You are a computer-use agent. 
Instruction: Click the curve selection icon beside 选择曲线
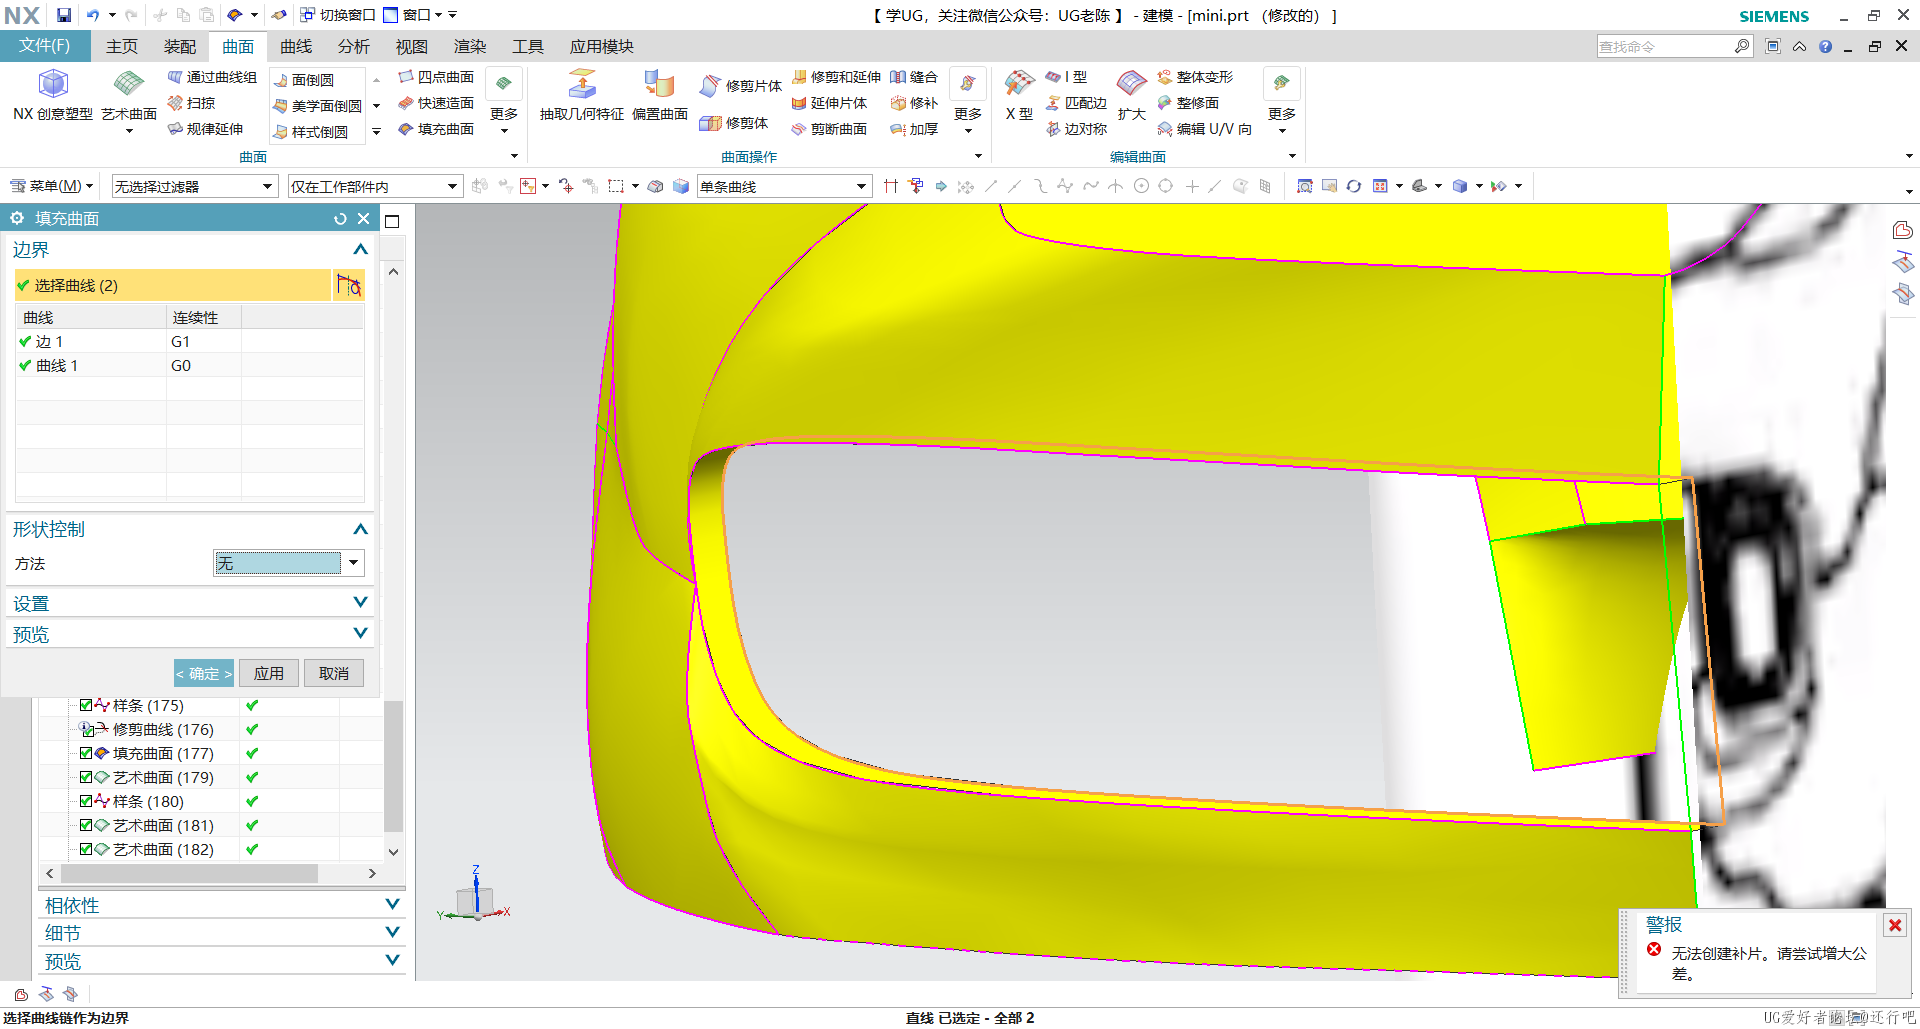348,285
